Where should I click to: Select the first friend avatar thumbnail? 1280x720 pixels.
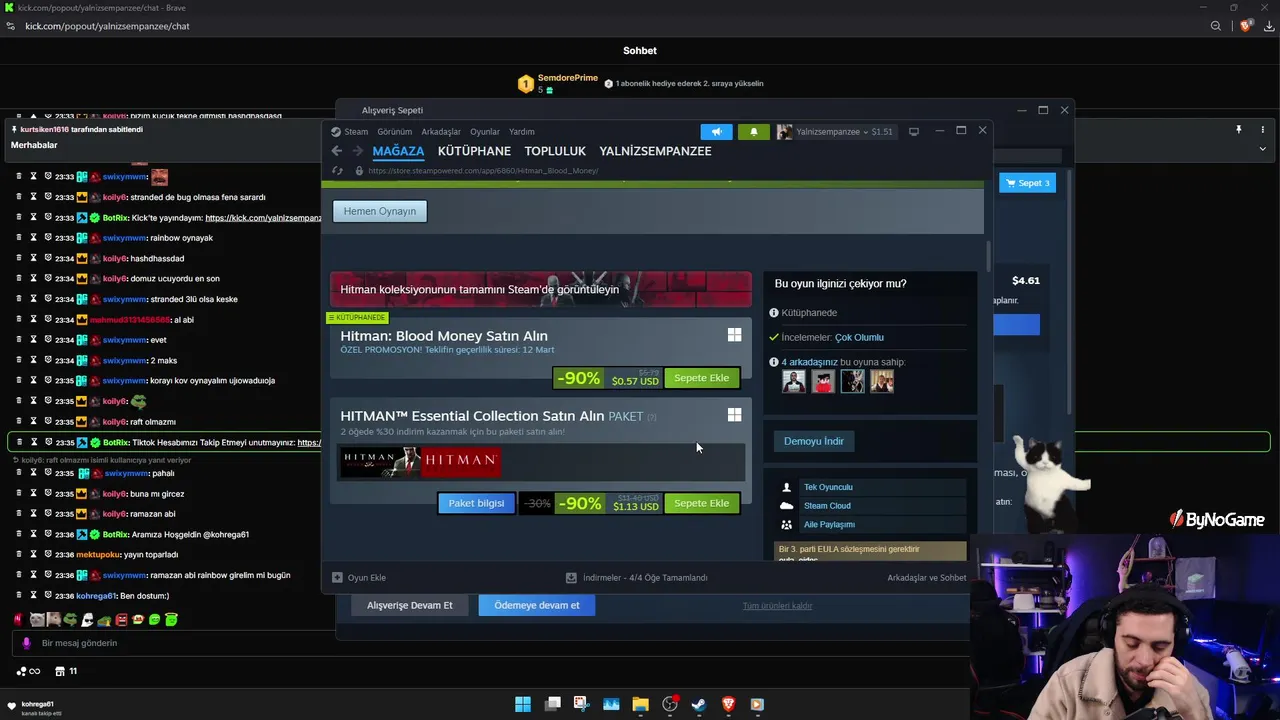[x=794, y=381]
